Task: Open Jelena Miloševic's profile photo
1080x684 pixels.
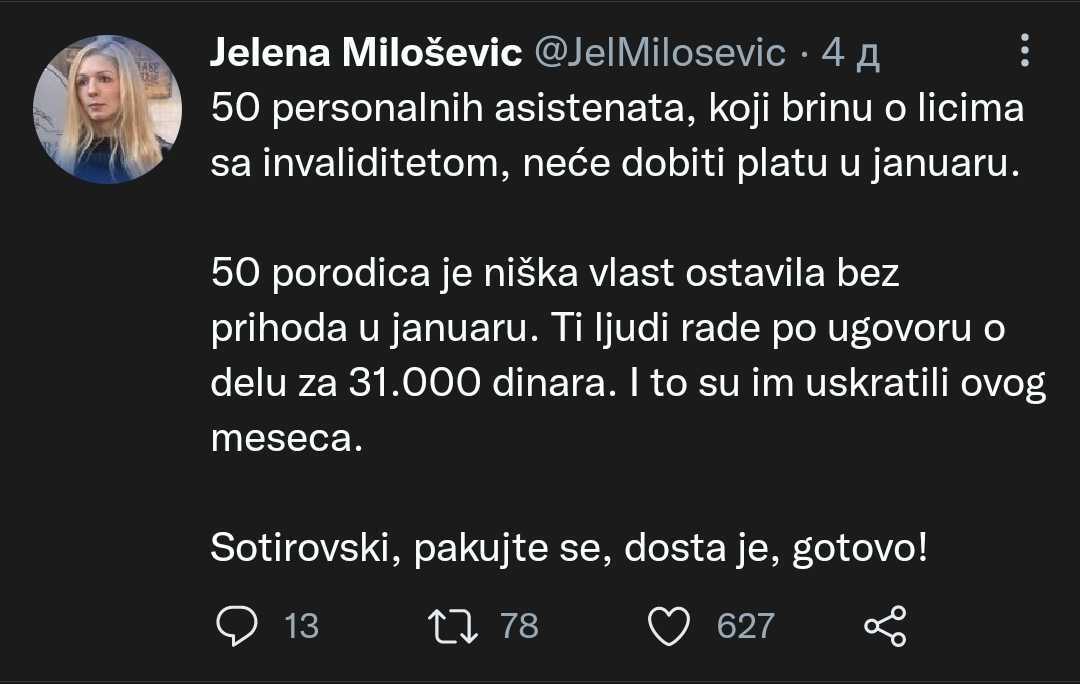Action: tap(107, 109)
